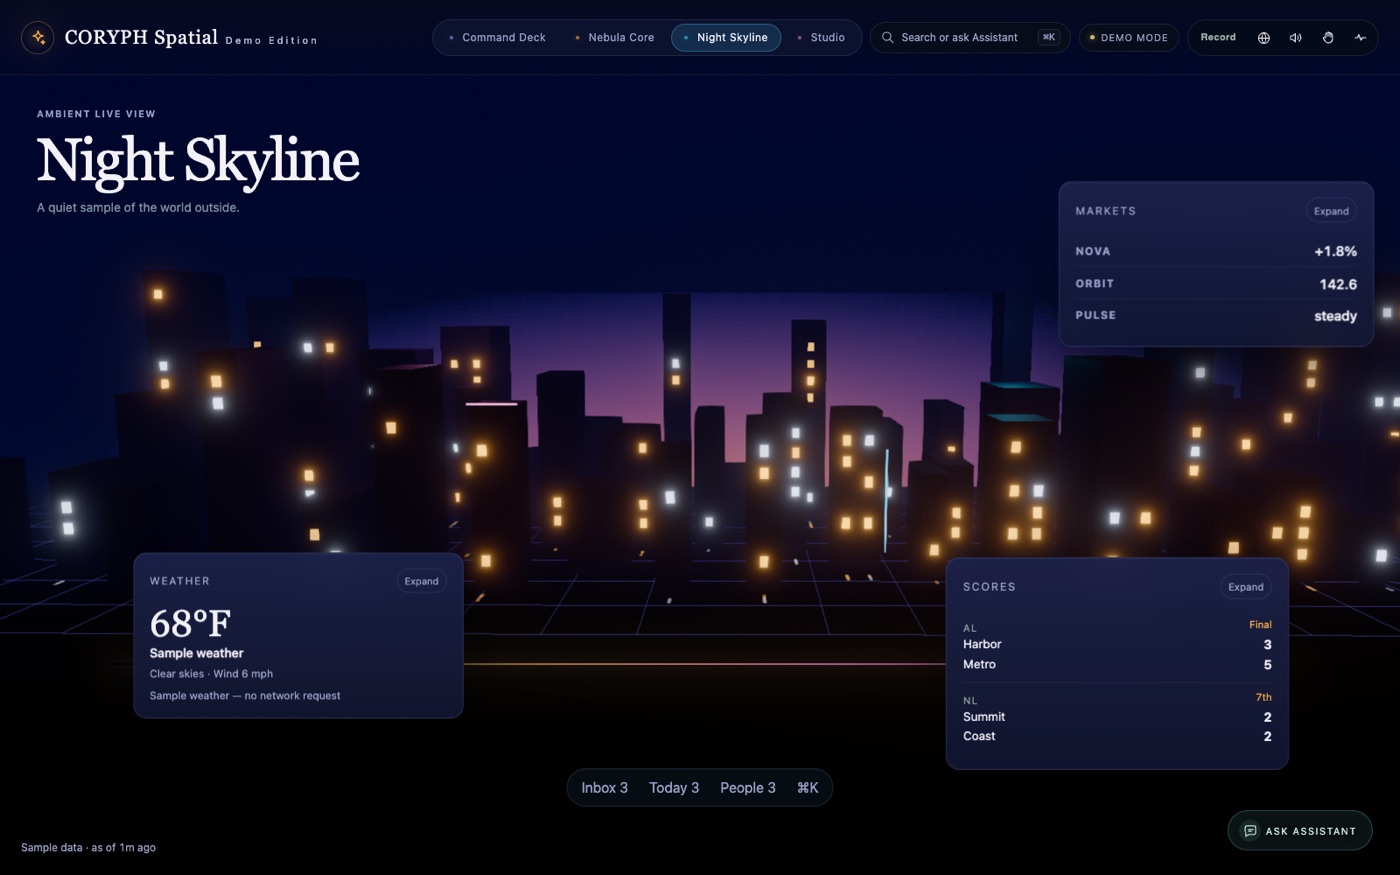
Task: Click the Ask Assistant button
Action: pyautogui.click(x=1300, y=831)
